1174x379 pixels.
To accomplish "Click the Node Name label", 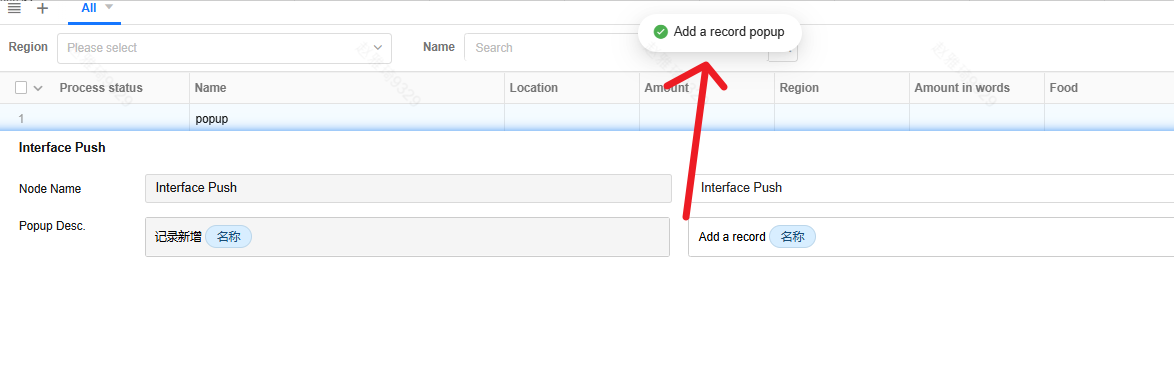I will [50, 189].
